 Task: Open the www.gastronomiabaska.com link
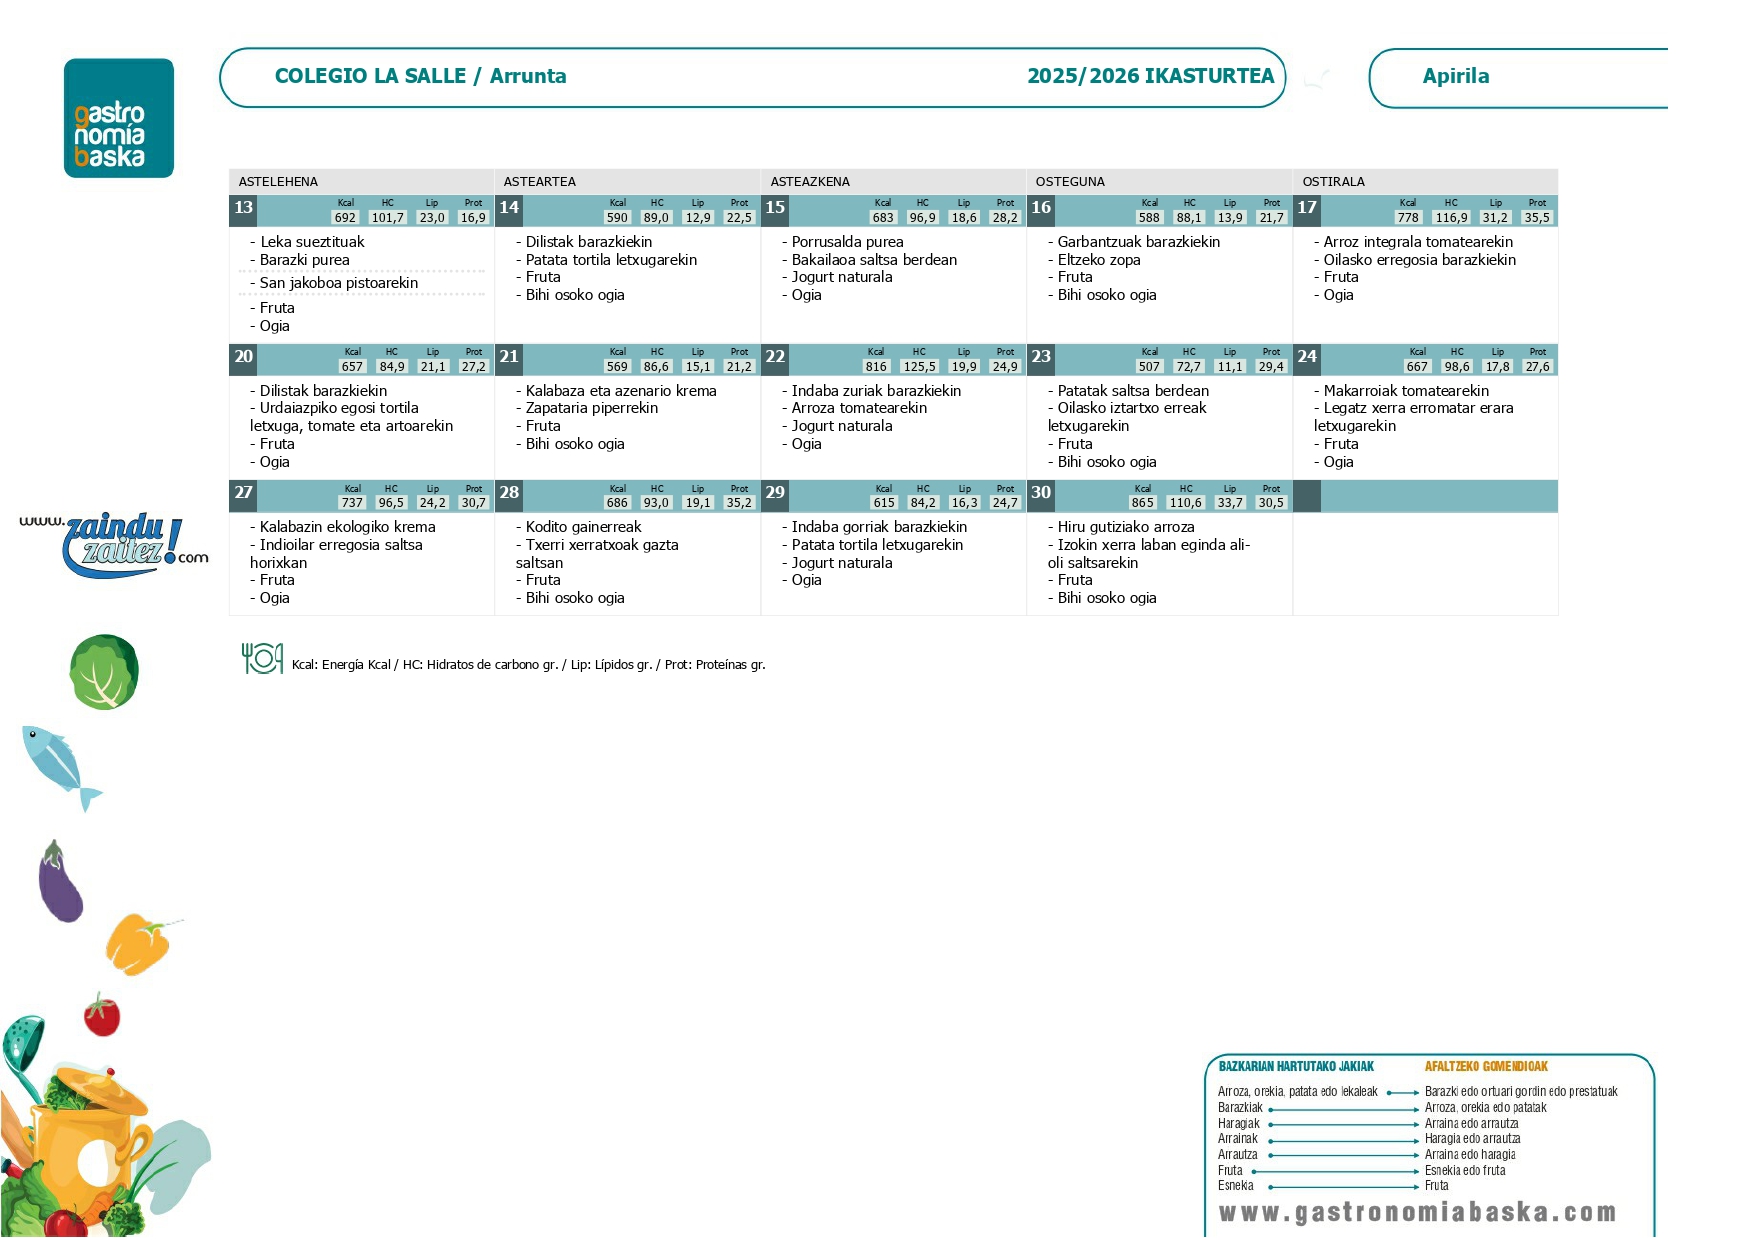point(1417,1213)
